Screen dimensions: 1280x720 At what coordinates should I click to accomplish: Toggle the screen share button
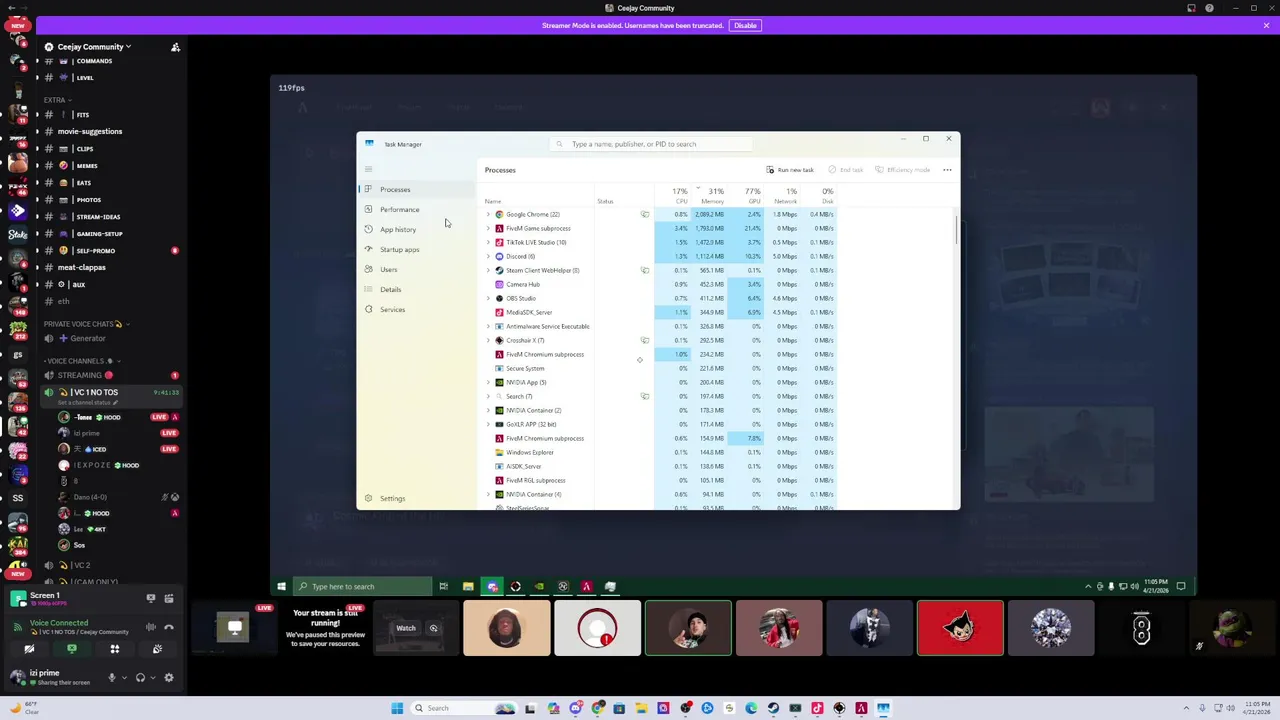pyautogui.click(x=71, y=649)
